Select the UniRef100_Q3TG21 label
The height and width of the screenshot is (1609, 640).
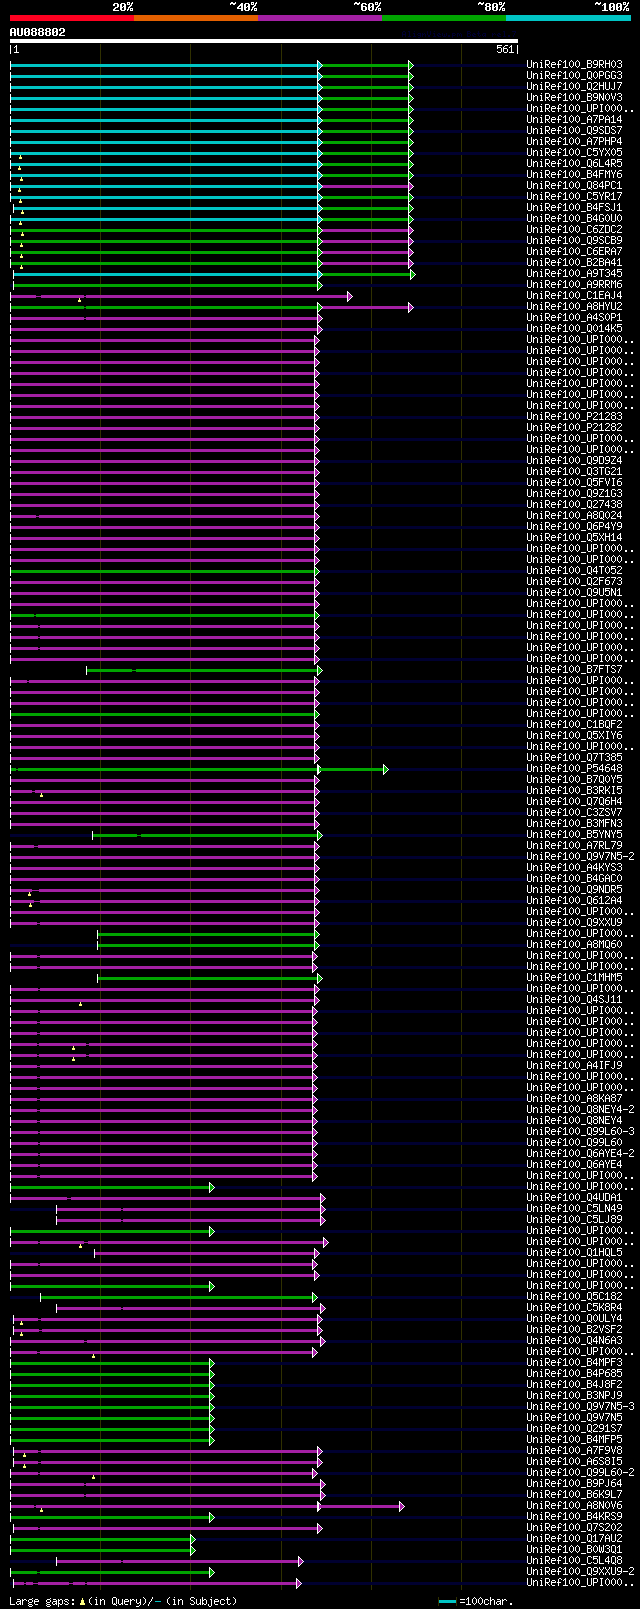pyautogui.click(x=575, y=471)
